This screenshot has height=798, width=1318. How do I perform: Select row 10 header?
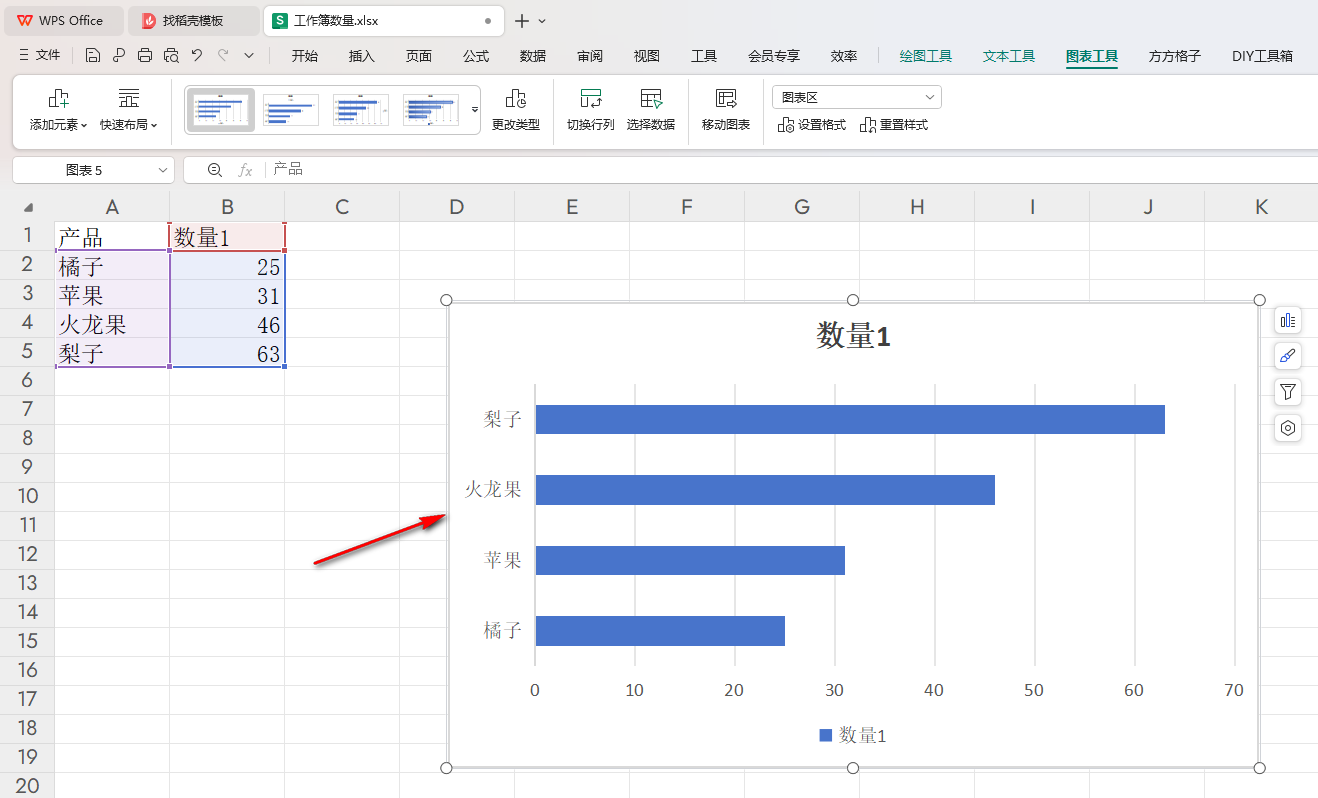[x=27, y=496]
